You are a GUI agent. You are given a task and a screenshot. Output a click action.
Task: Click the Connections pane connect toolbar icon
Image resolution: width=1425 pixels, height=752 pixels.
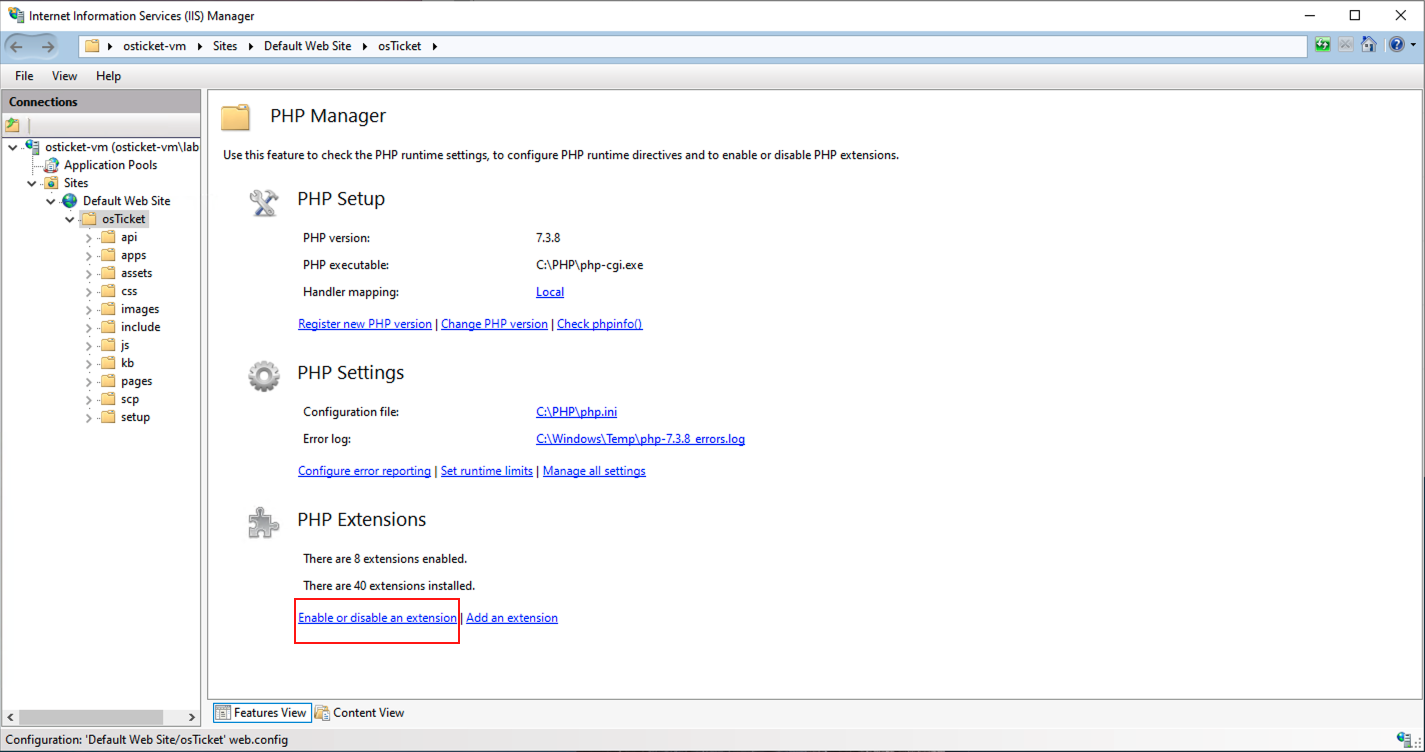(x=13, y=125)
